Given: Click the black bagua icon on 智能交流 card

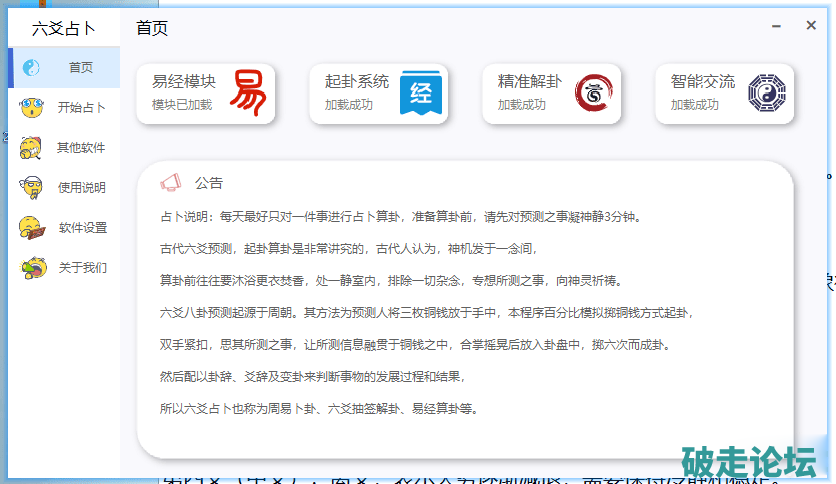Looking at the screenshot, I should (x=767, y=94).
